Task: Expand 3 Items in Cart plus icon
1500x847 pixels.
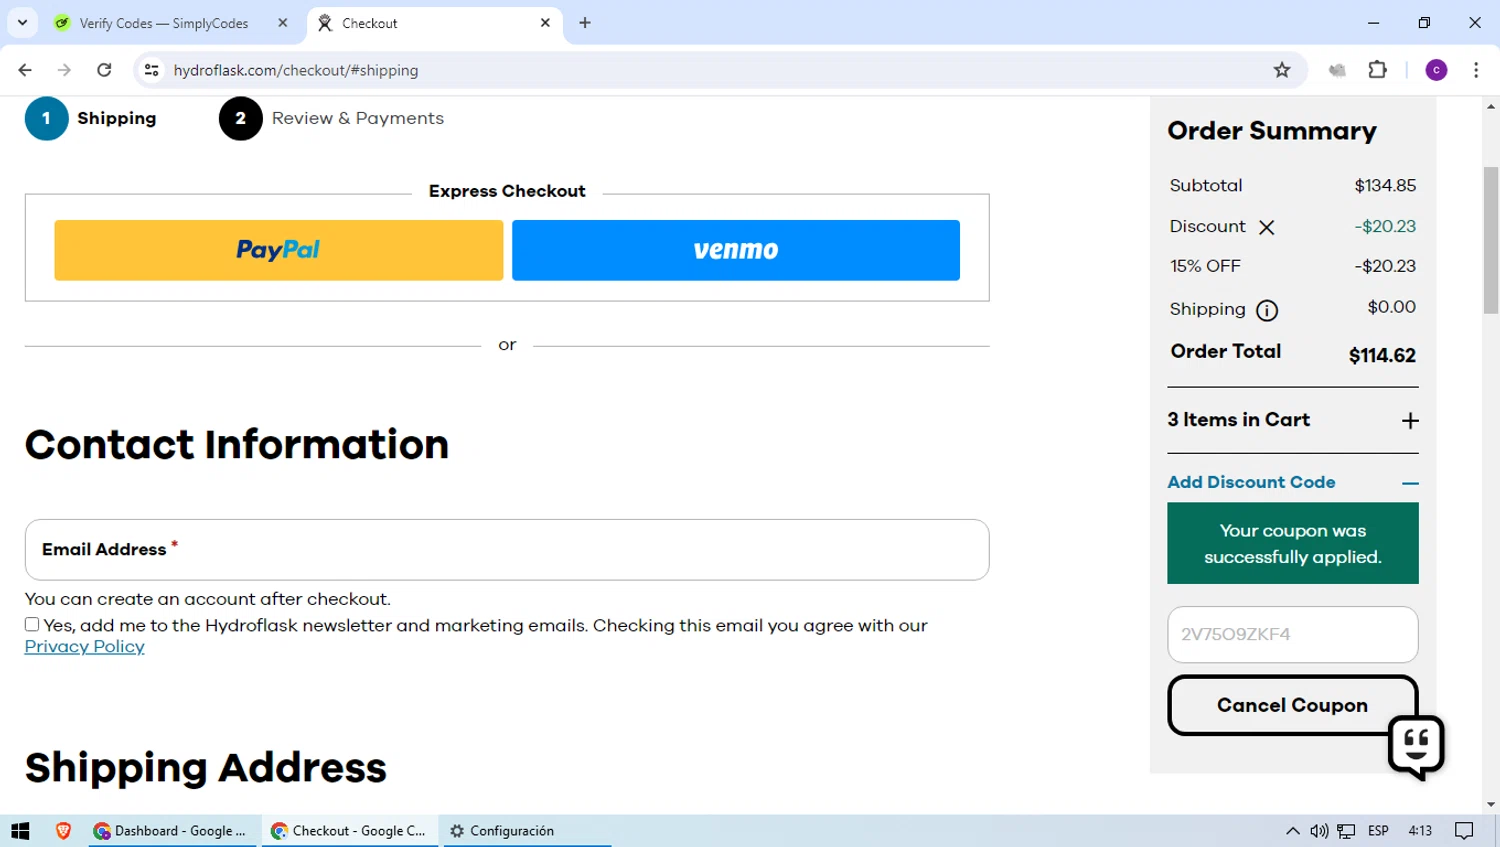Action: pyautogui.click(x=1410, y=421)
